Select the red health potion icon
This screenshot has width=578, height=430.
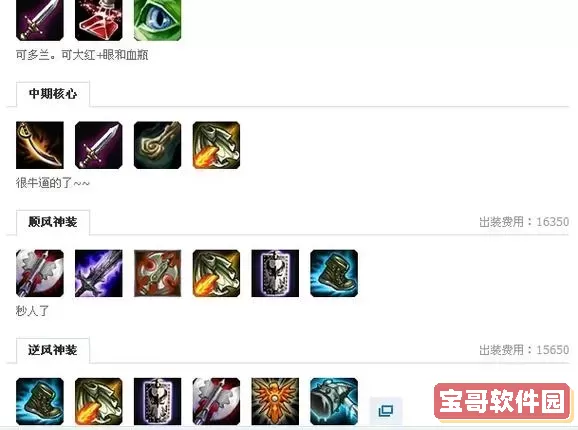(x=98, y=20)
